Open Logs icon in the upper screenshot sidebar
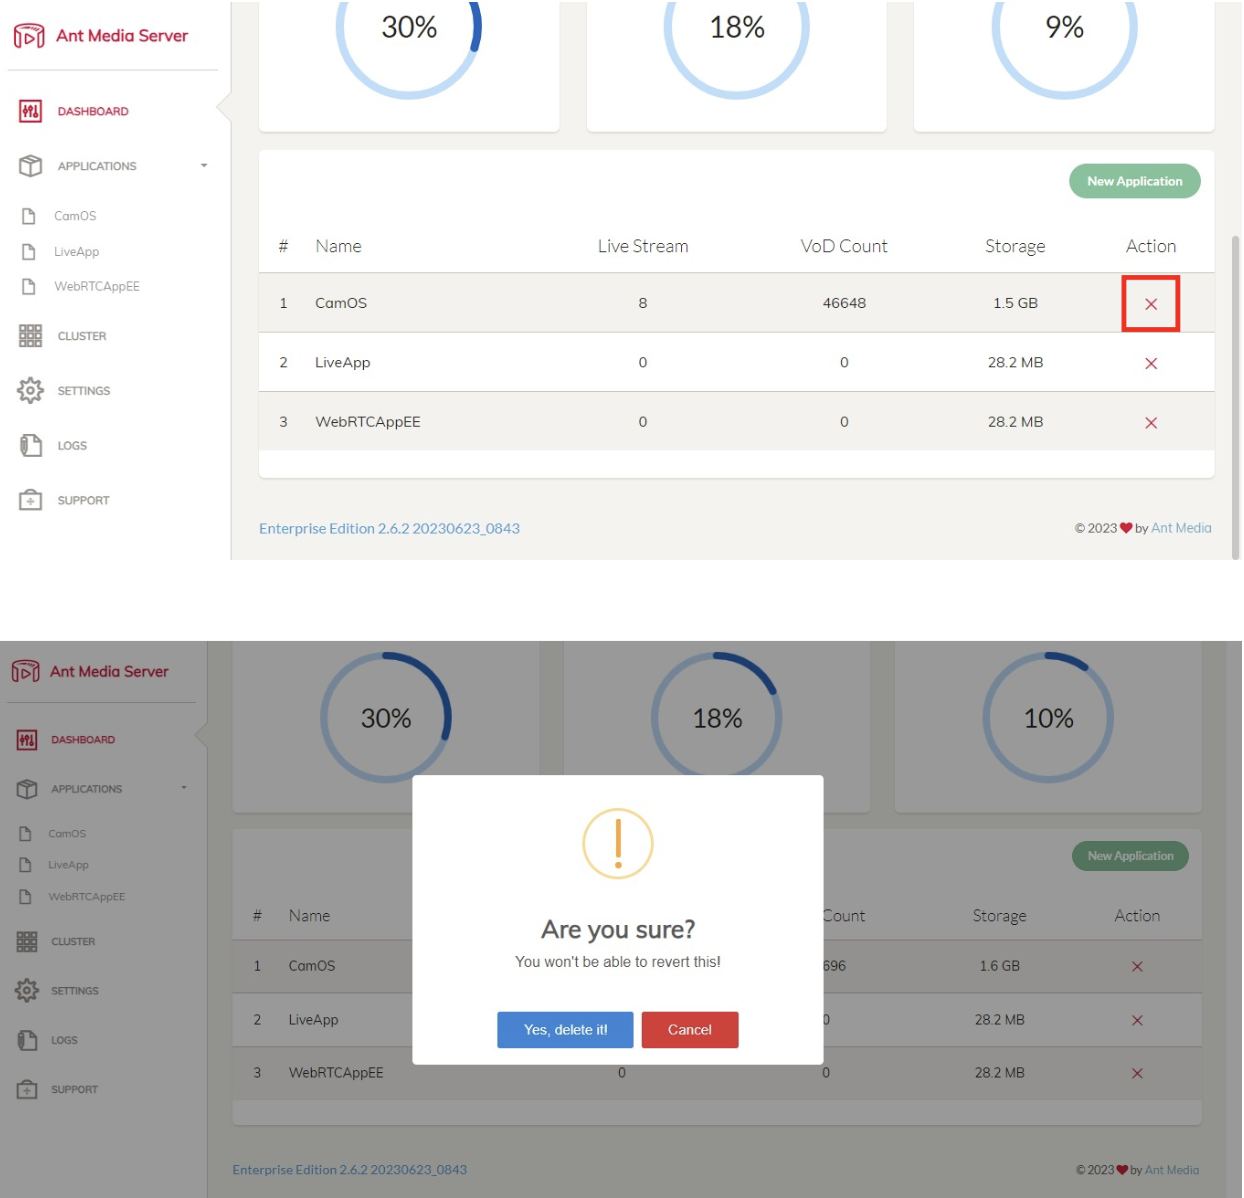 click(x=30, y=446)
